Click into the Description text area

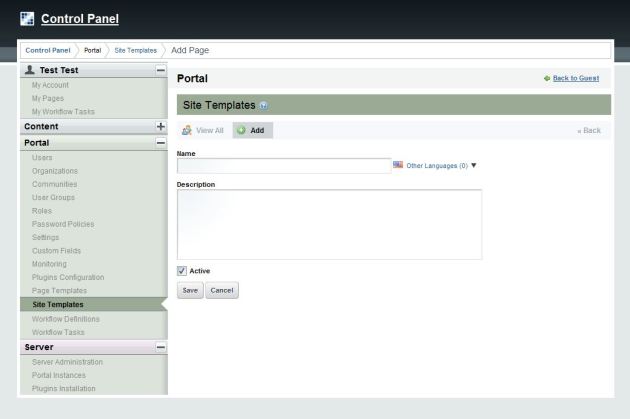(x=329, y=224)
